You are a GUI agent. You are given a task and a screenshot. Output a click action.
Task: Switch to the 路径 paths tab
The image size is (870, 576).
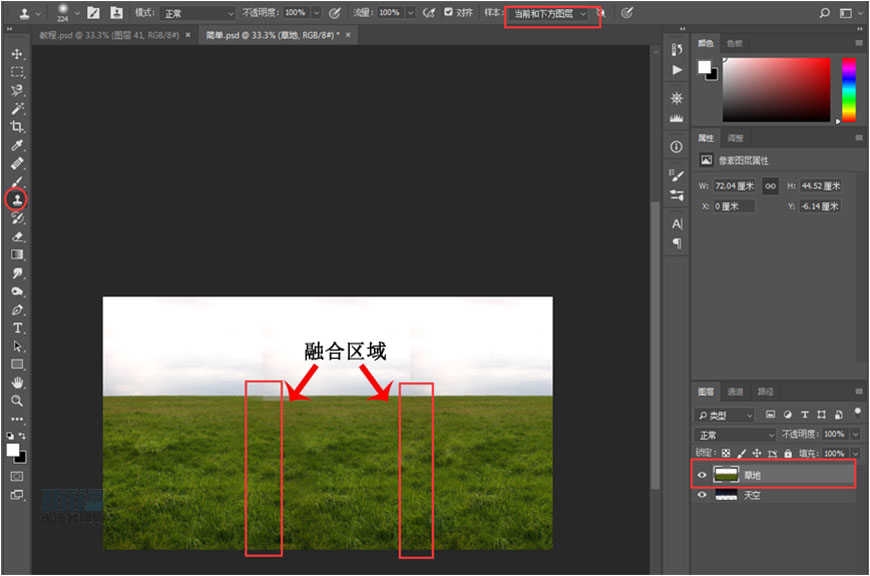[766, 392]
